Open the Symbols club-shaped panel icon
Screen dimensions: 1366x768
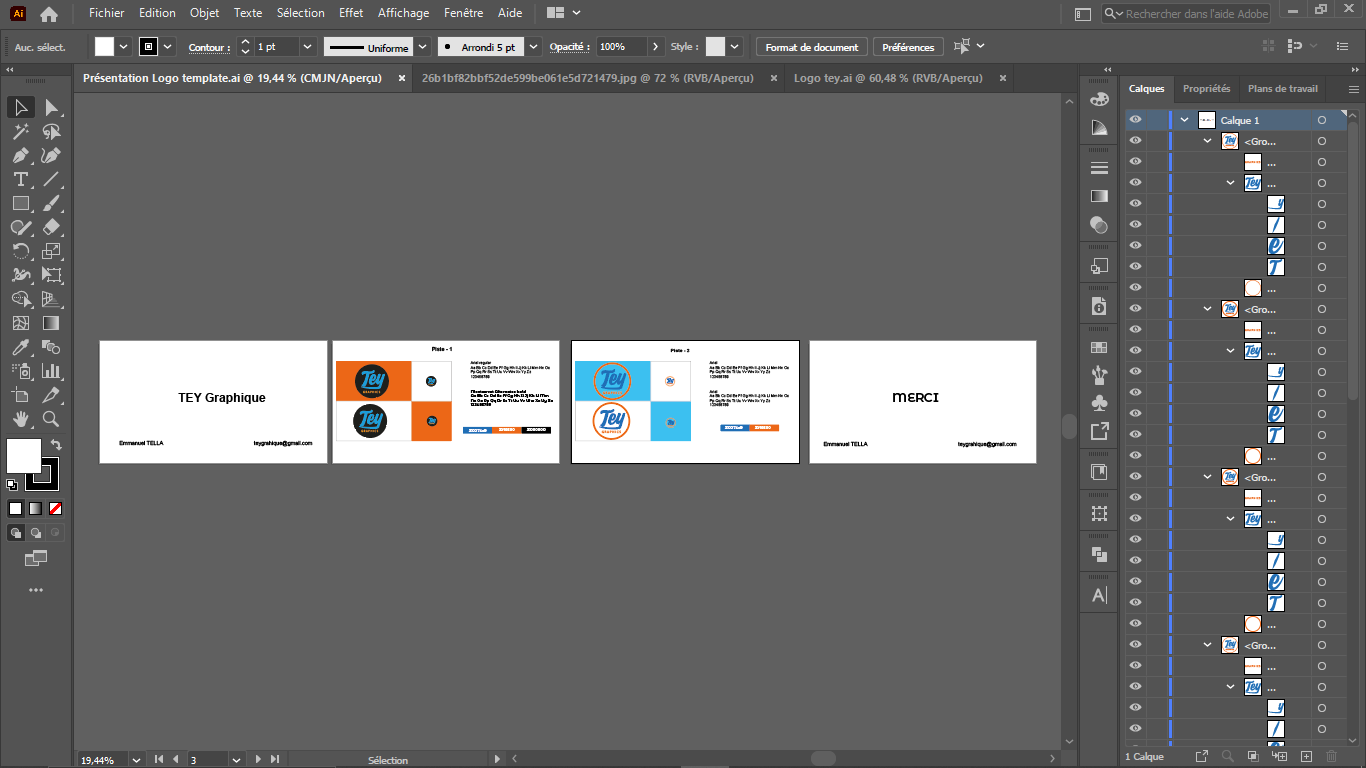(1099, 403)
